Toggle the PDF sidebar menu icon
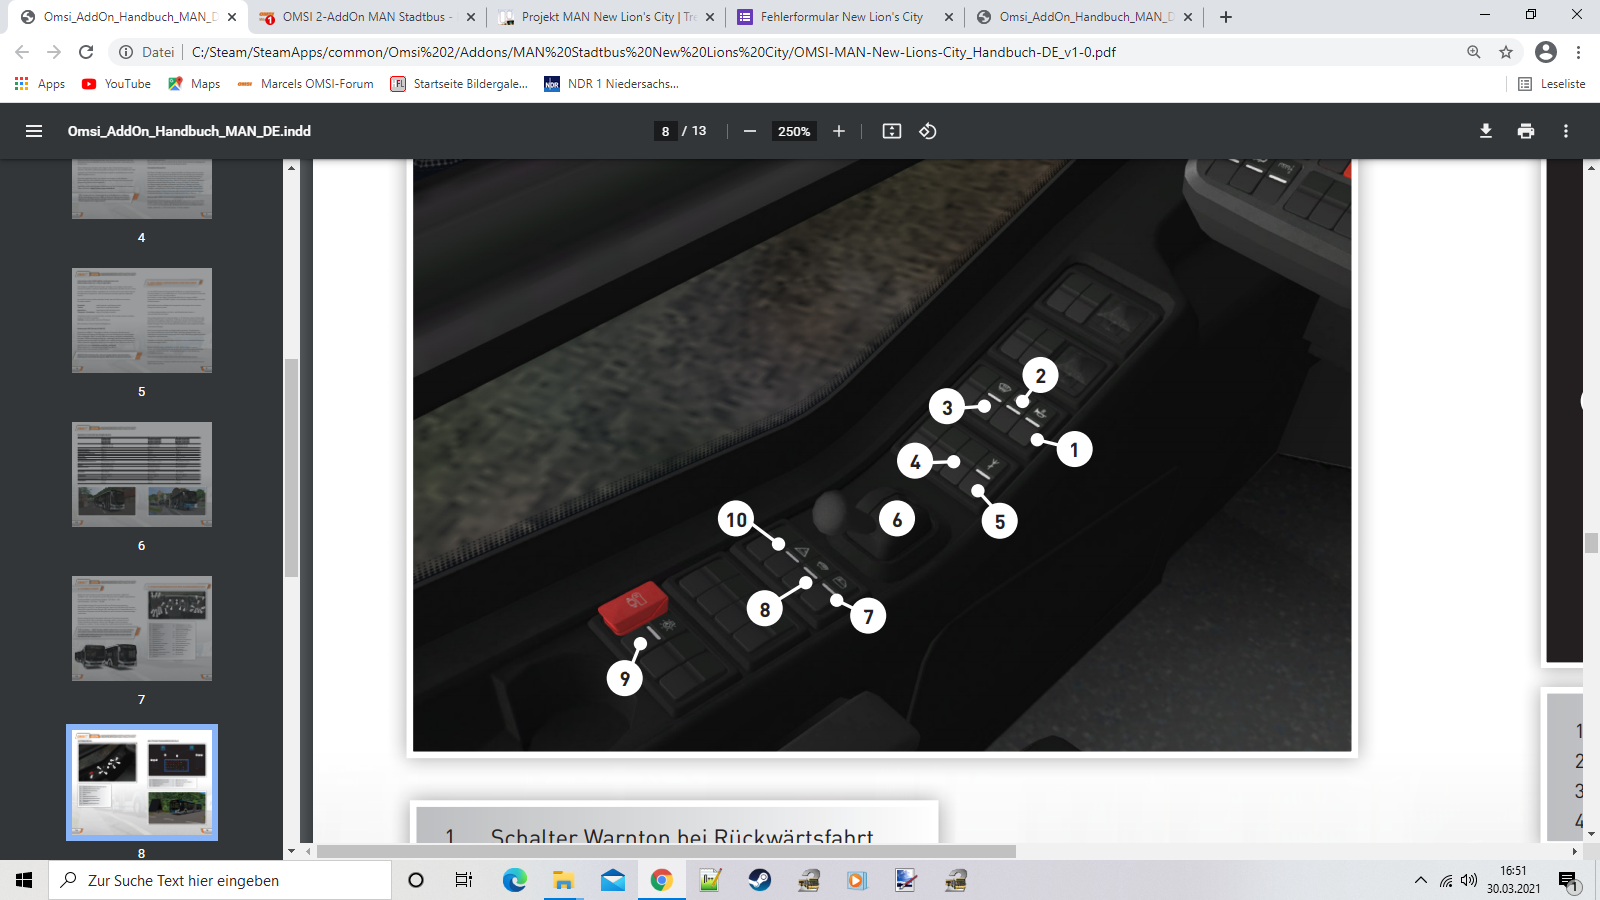The width and height of the screenshot is (1600, 900). point(34,131)
